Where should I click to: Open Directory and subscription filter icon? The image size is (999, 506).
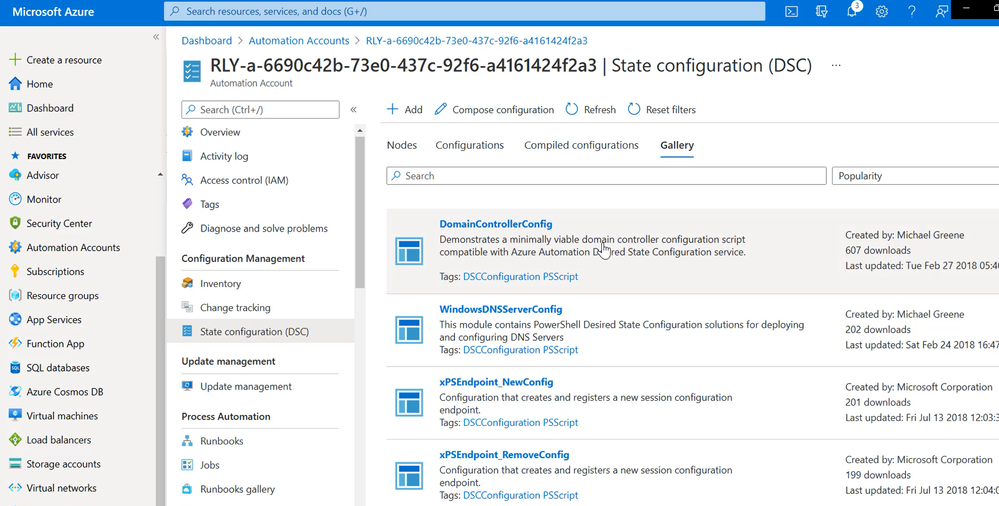[822, 11]
